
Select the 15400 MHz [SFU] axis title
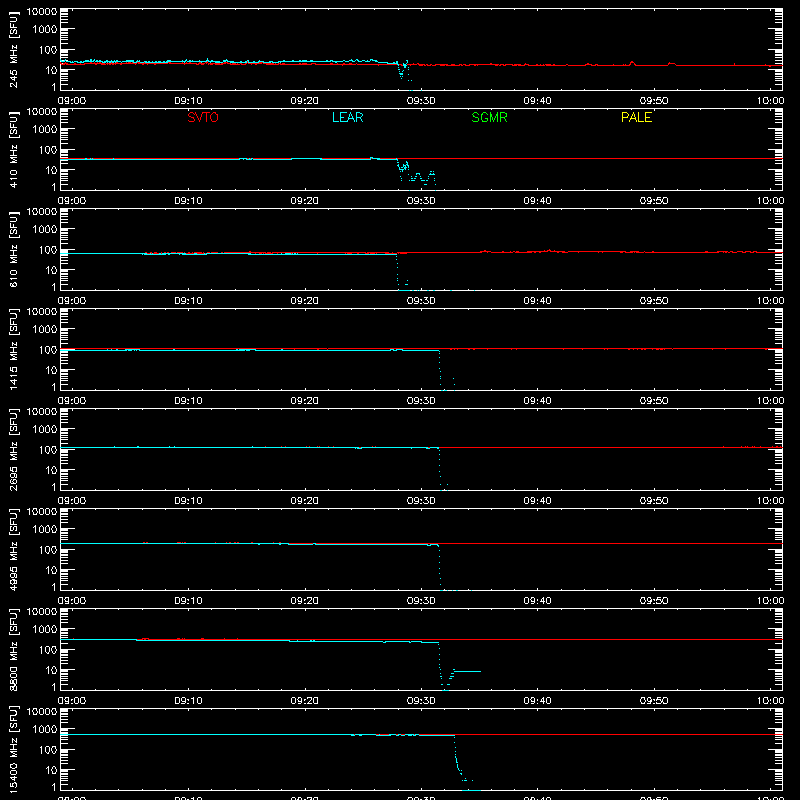click(x=13, y=749)
